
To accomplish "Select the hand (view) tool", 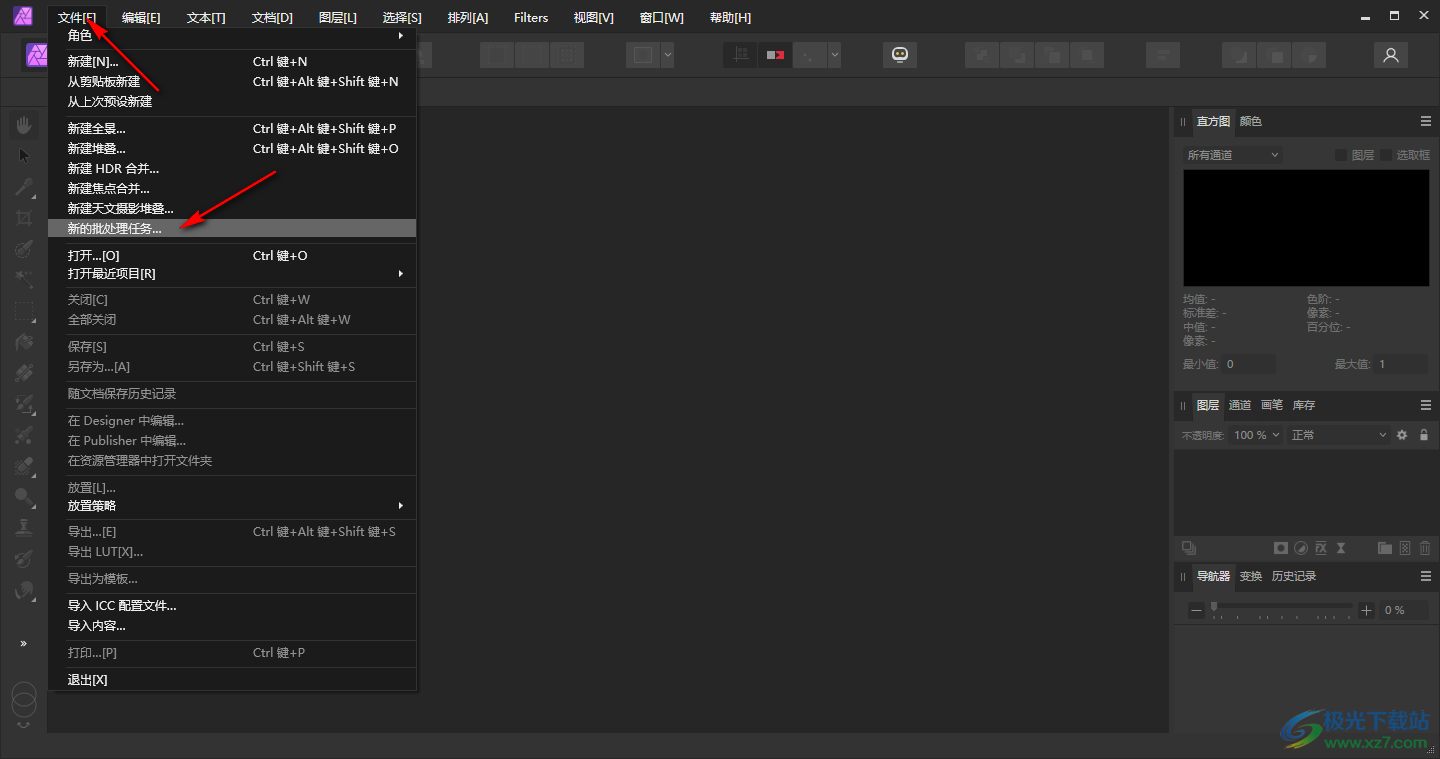I will (25, 125).
